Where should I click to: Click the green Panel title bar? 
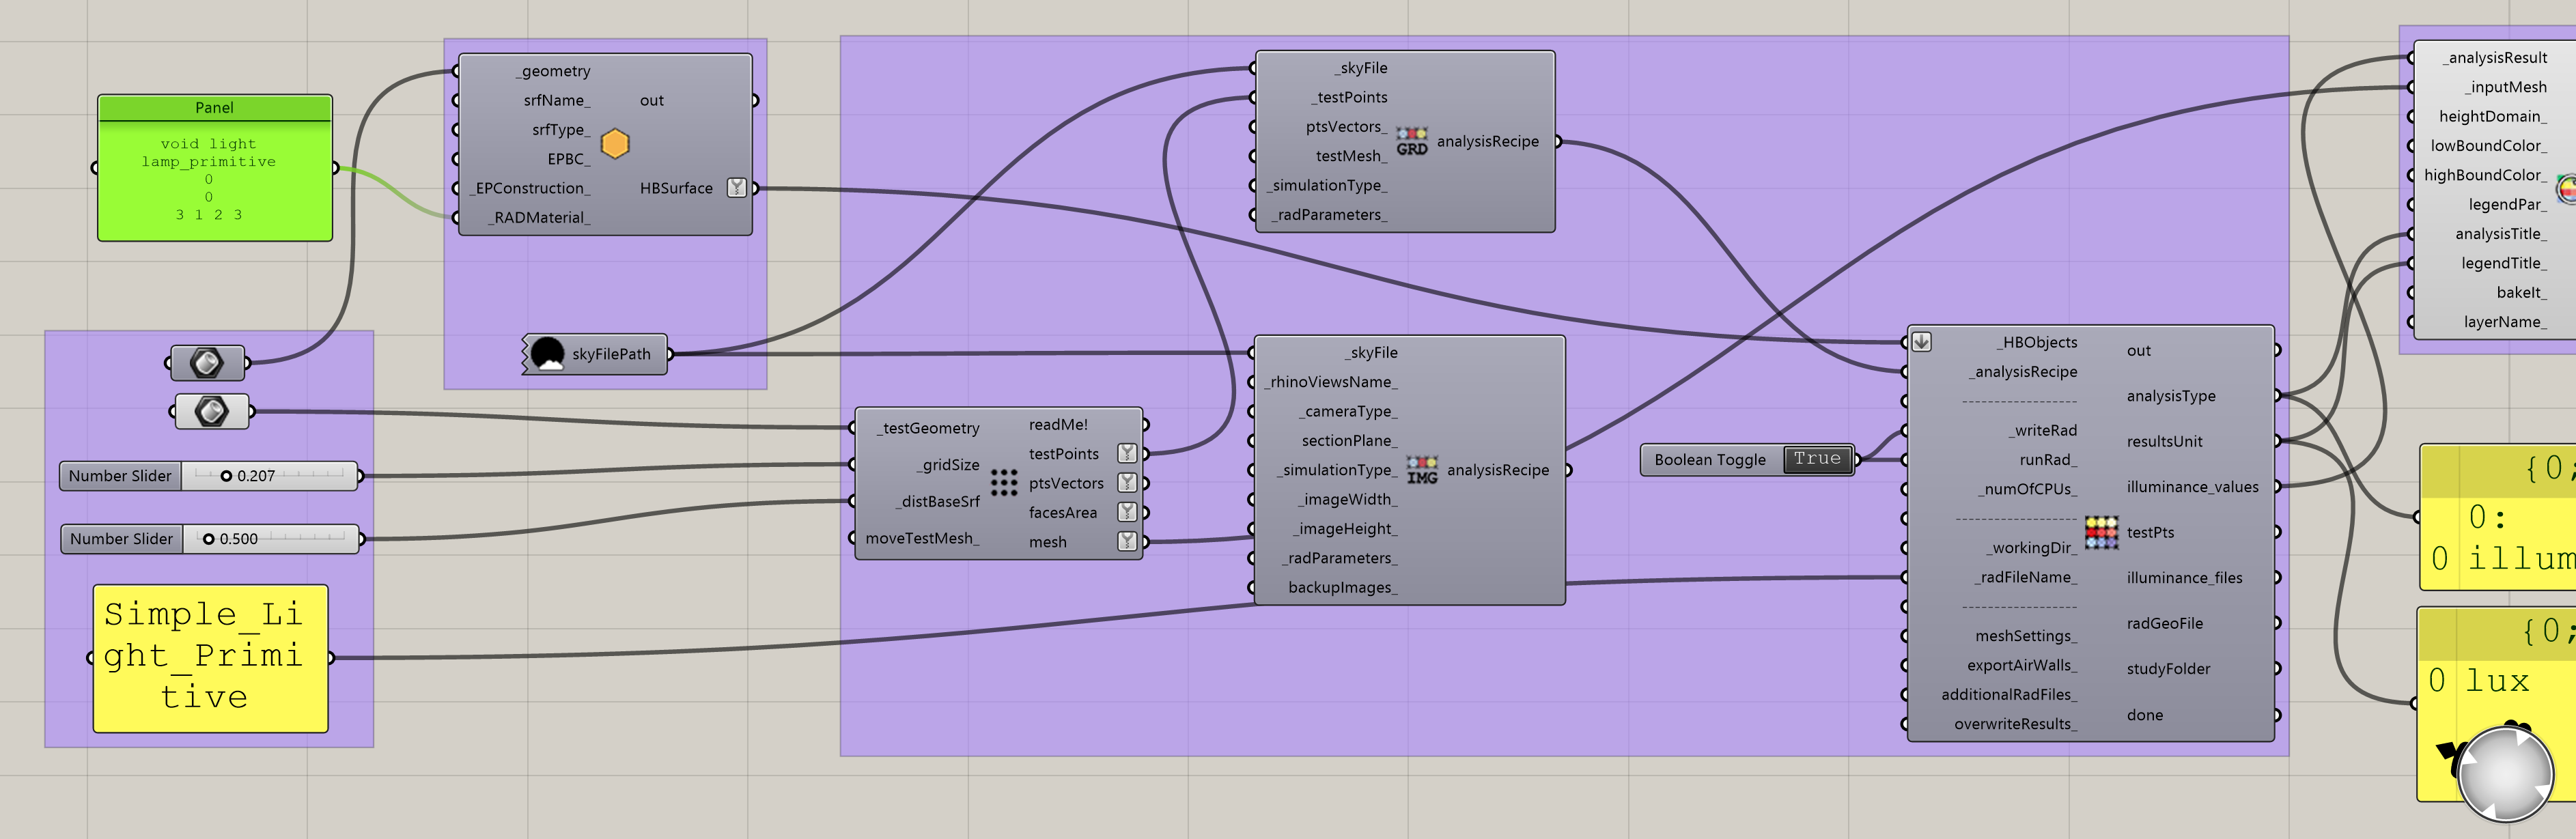click(x=214, y=107)
